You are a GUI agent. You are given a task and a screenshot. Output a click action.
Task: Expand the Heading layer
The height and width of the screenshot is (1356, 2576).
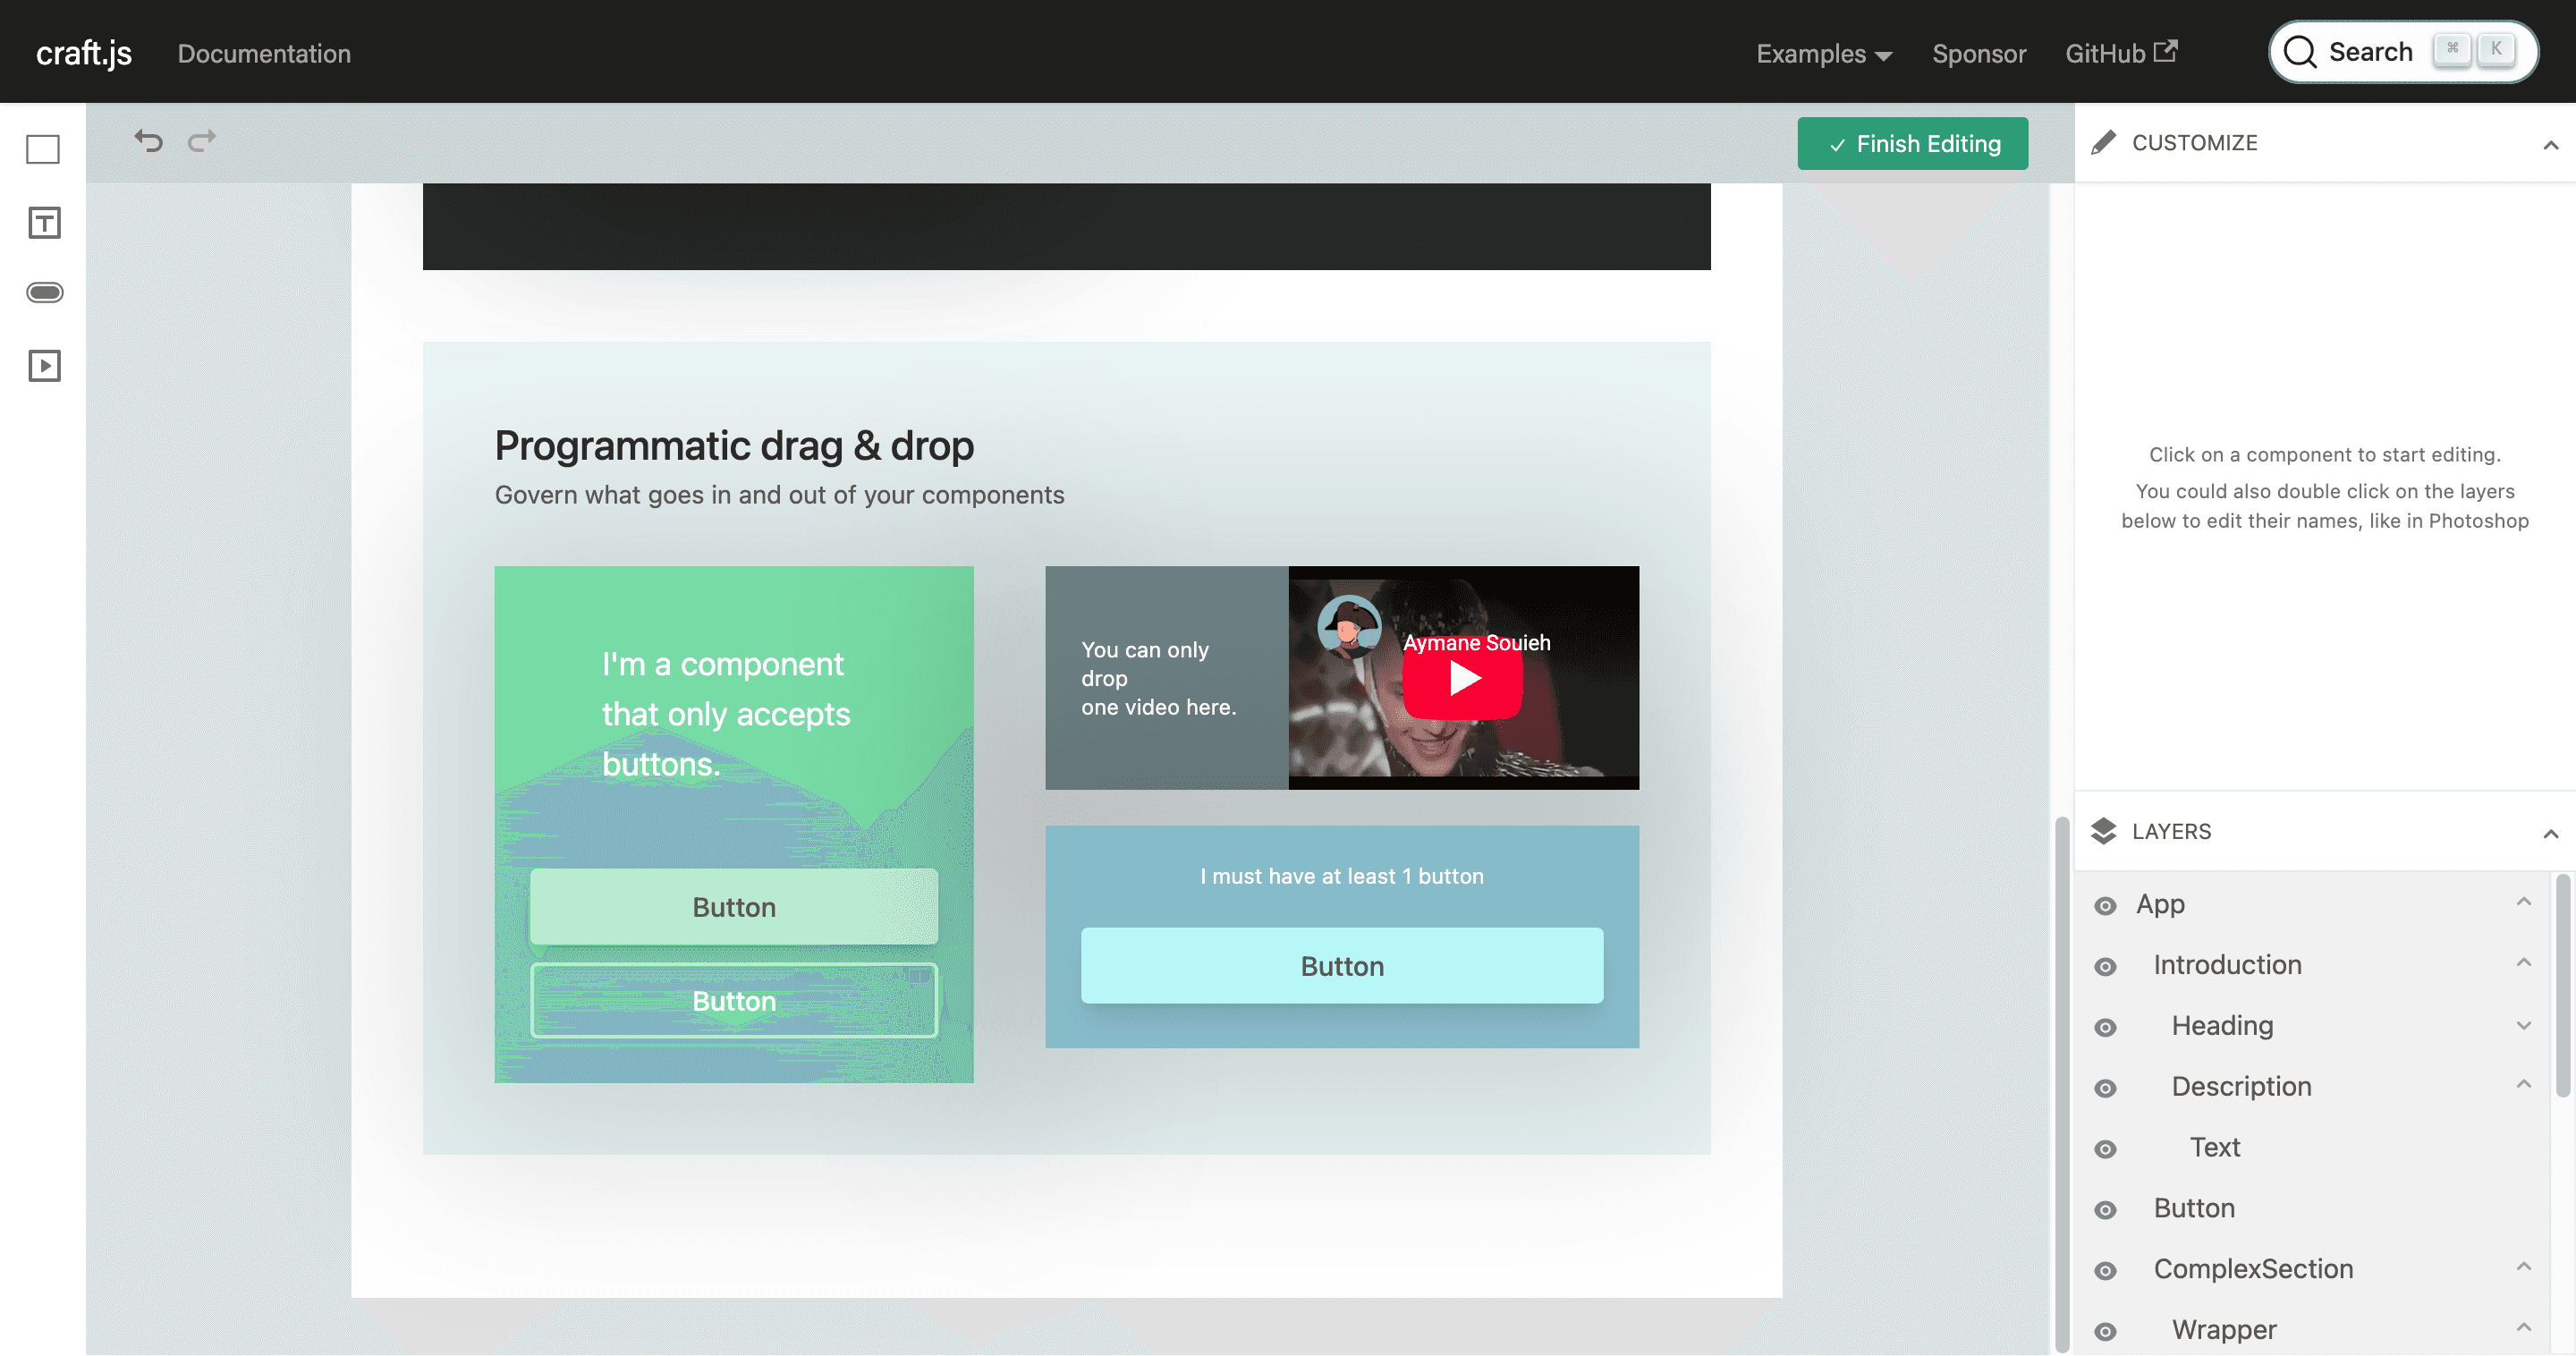click(x=2524, y=1025)
